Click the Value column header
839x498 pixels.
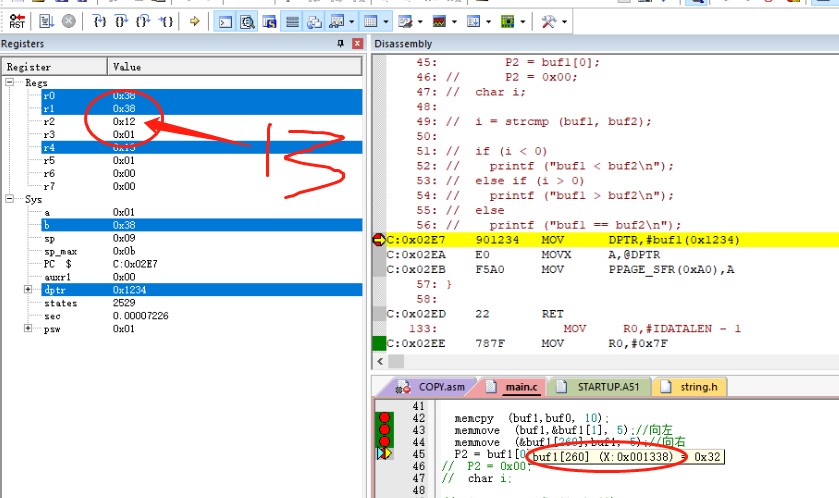coord(234,67)
